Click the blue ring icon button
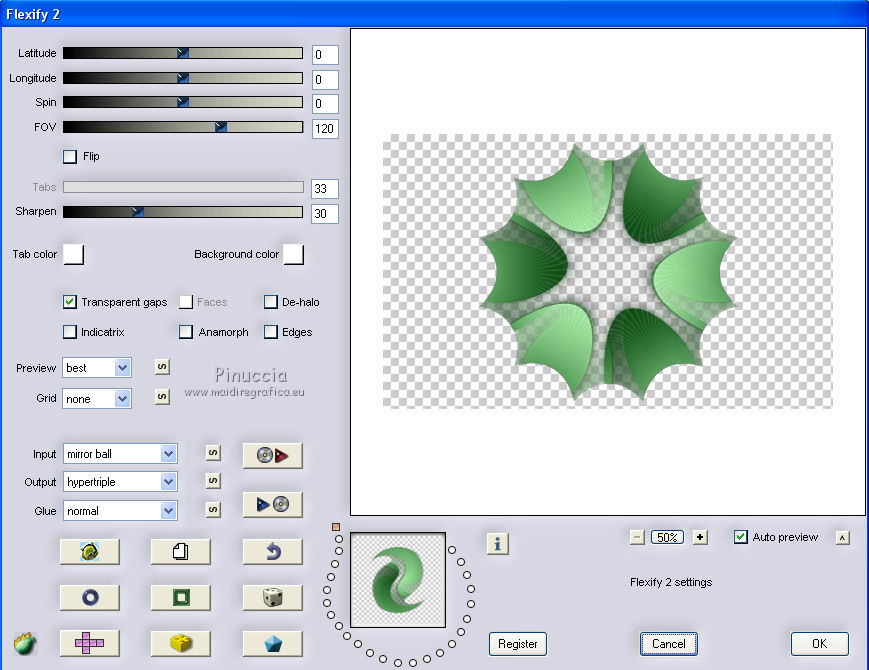The width and height of the screenshot is (869, 670). [x=90, y=597]
